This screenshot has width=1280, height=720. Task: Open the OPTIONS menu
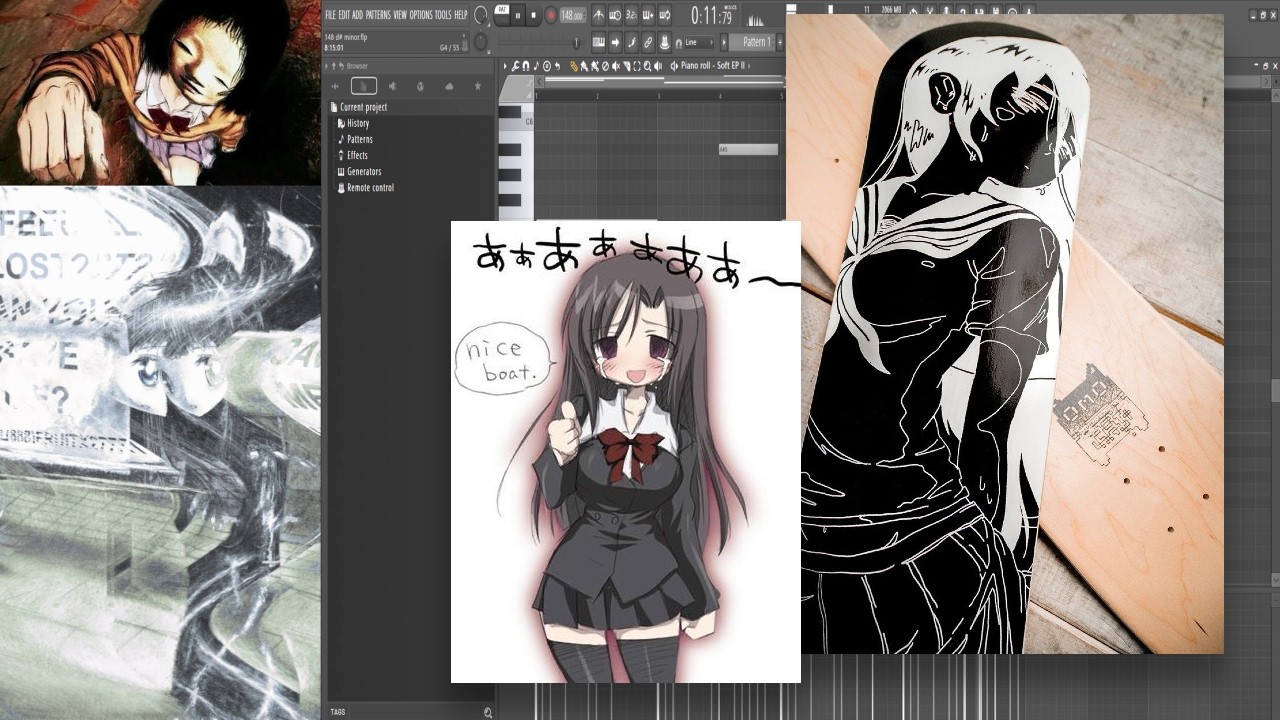point(421,15)
